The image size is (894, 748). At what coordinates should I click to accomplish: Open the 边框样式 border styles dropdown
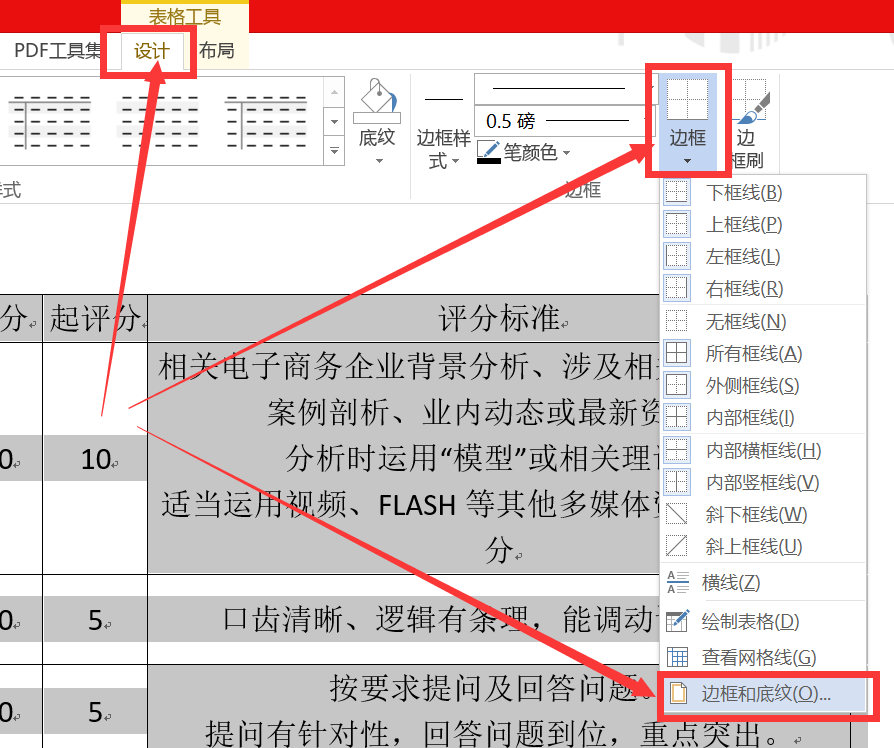(x=443, y=148)
